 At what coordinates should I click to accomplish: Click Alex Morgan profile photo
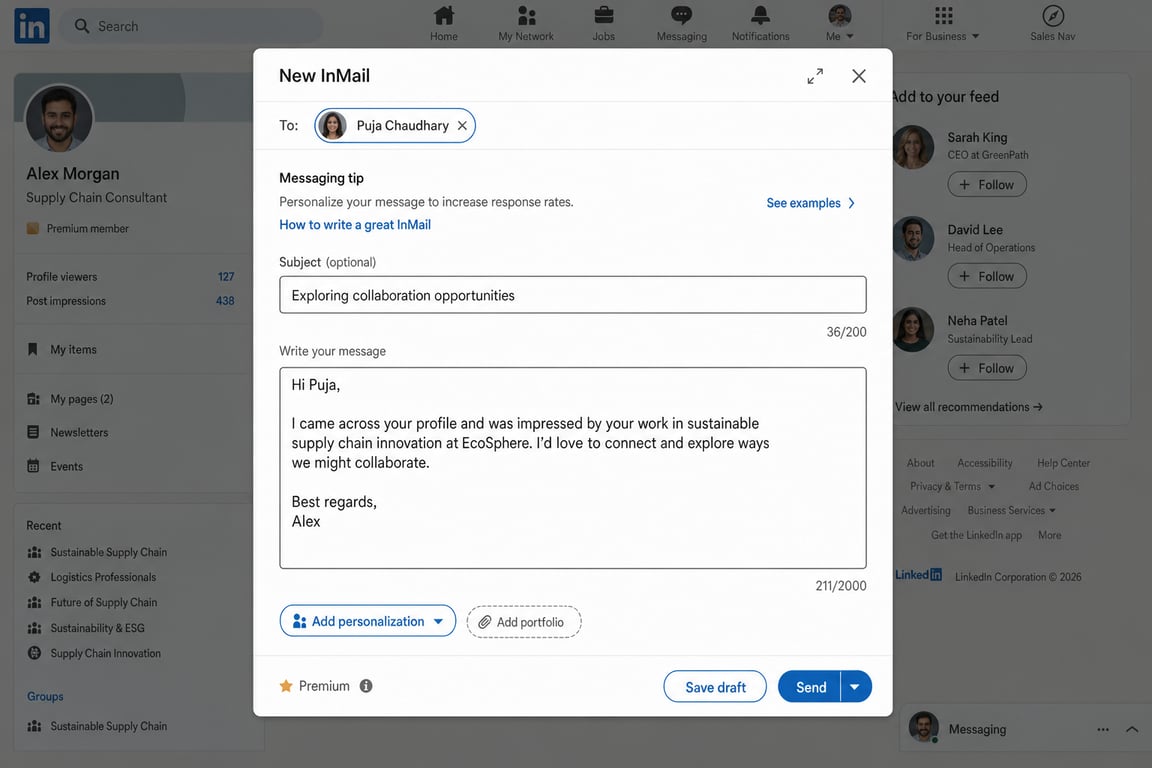[60, 119]
